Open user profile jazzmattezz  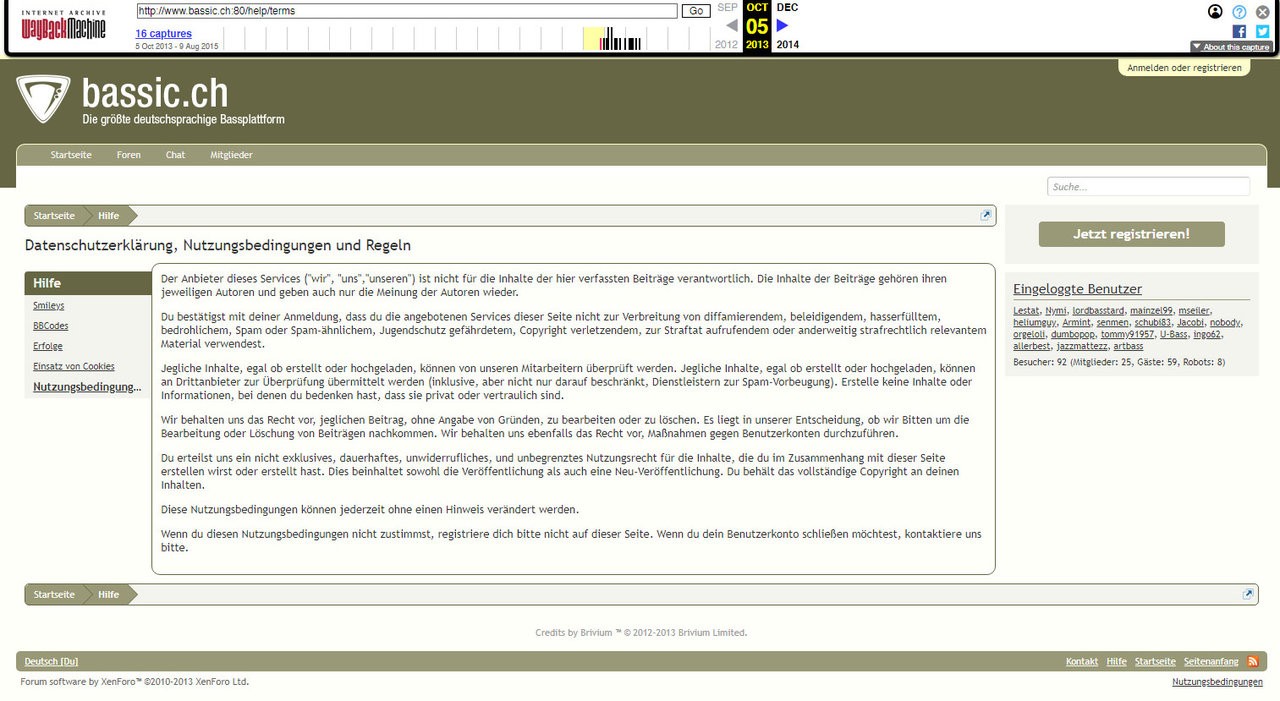1082,347
